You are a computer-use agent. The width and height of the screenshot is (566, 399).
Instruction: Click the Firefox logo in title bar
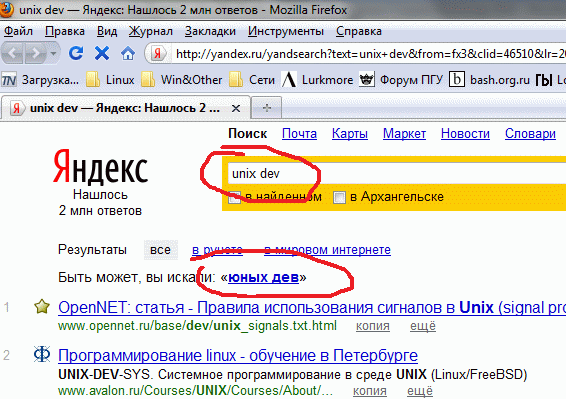(6, 9)
